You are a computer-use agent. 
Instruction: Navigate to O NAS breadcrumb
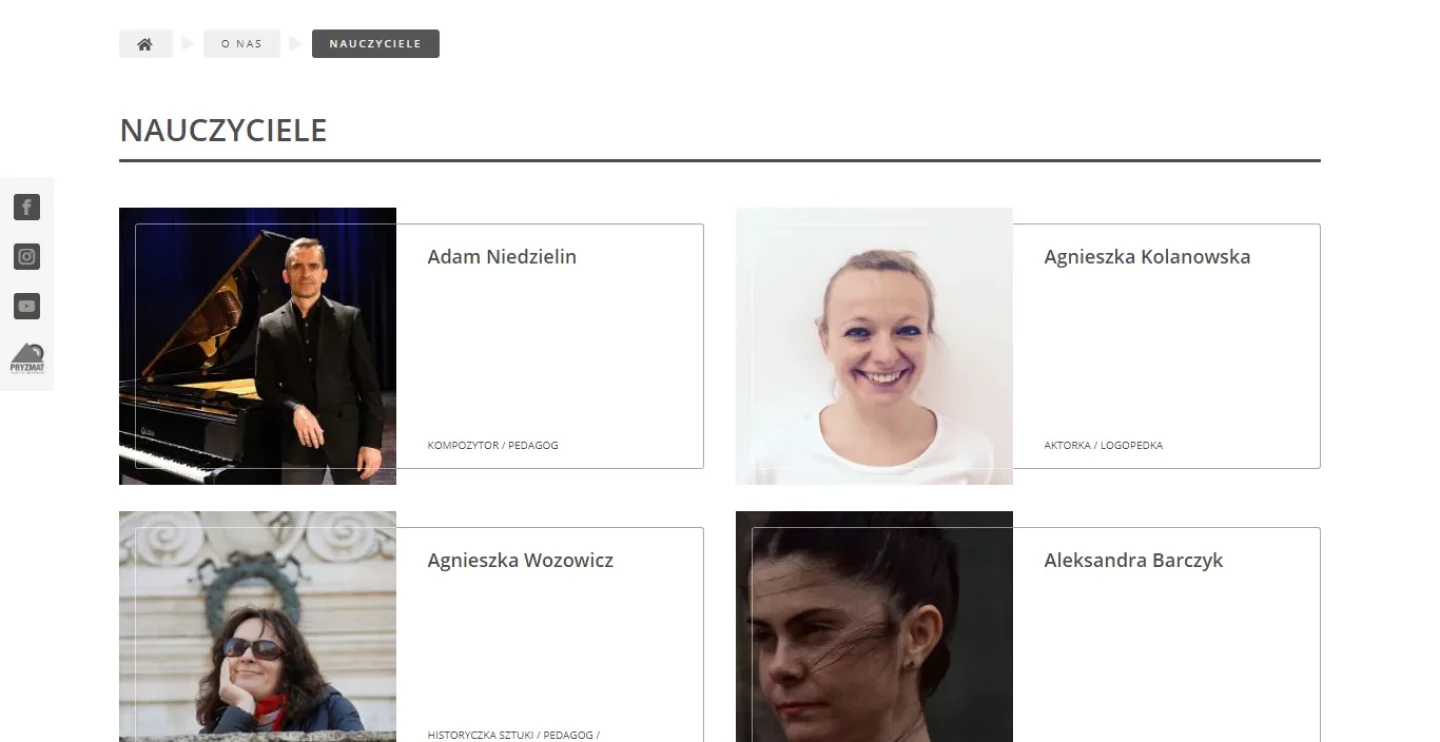point(241,44)
